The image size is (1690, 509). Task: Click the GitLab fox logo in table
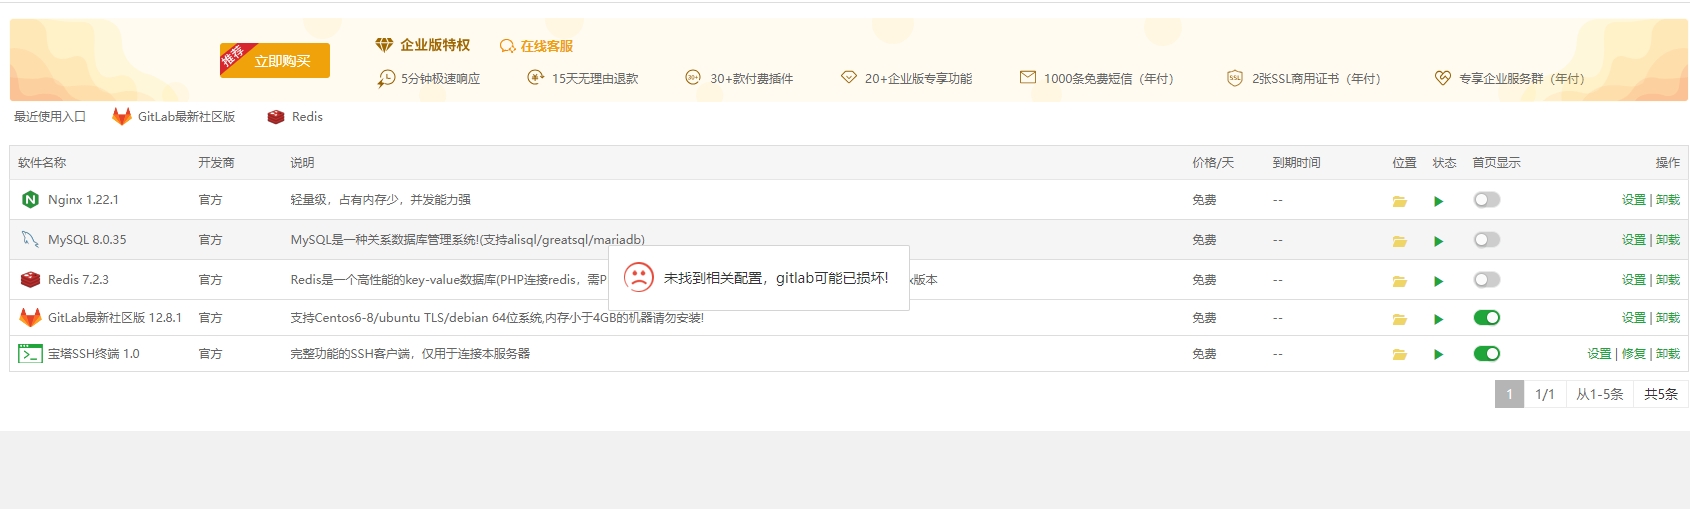tap(30, 317)
